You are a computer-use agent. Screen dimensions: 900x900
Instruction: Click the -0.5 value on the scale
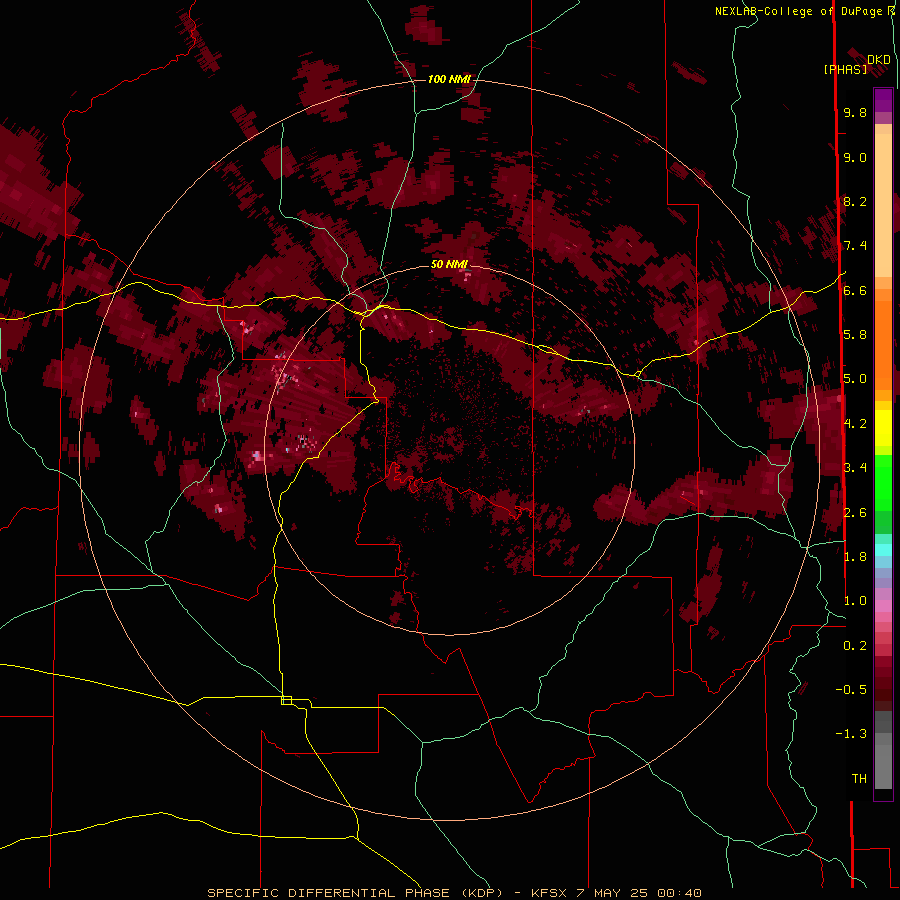click(x=851, y=690)
